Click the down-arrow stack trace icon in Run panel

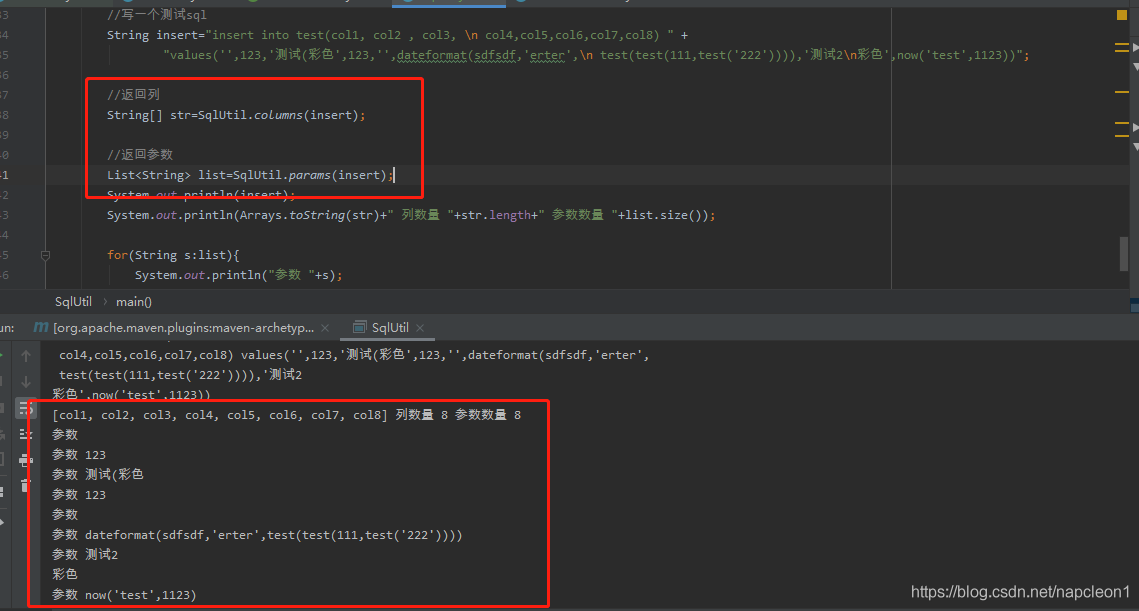point(26,381)
